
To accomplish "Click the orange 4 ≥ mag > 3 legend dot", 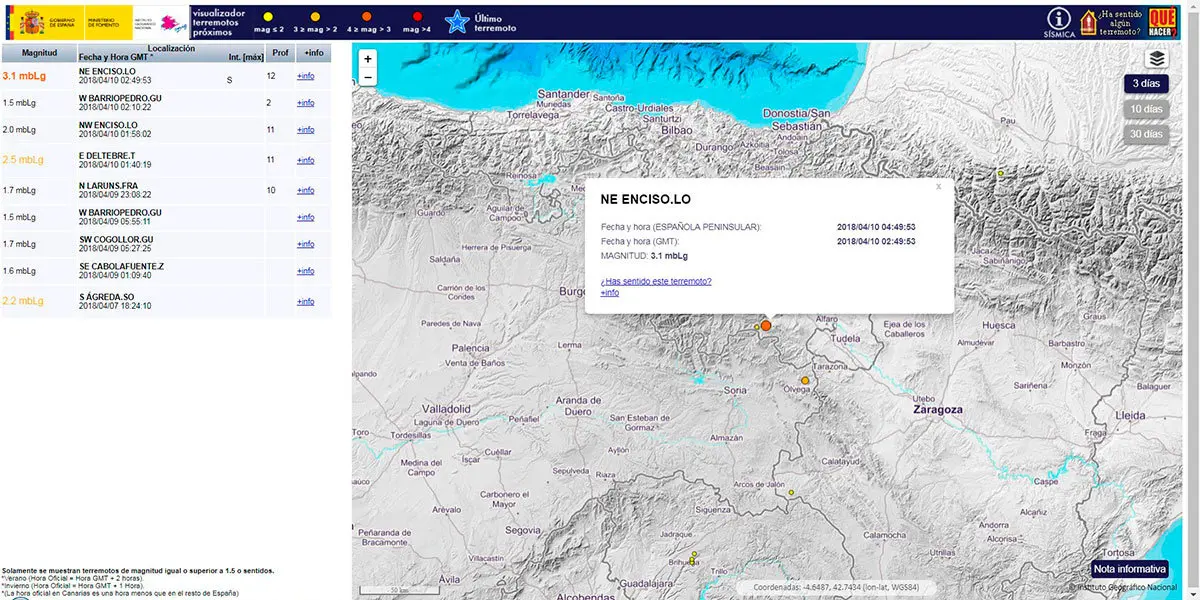I will pos(367,17).
